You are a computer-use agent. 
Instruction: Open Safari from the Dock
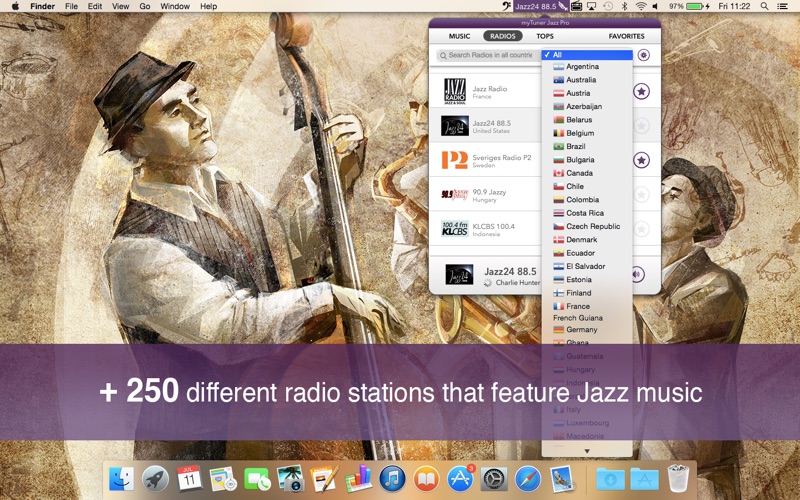click(528, 479)
